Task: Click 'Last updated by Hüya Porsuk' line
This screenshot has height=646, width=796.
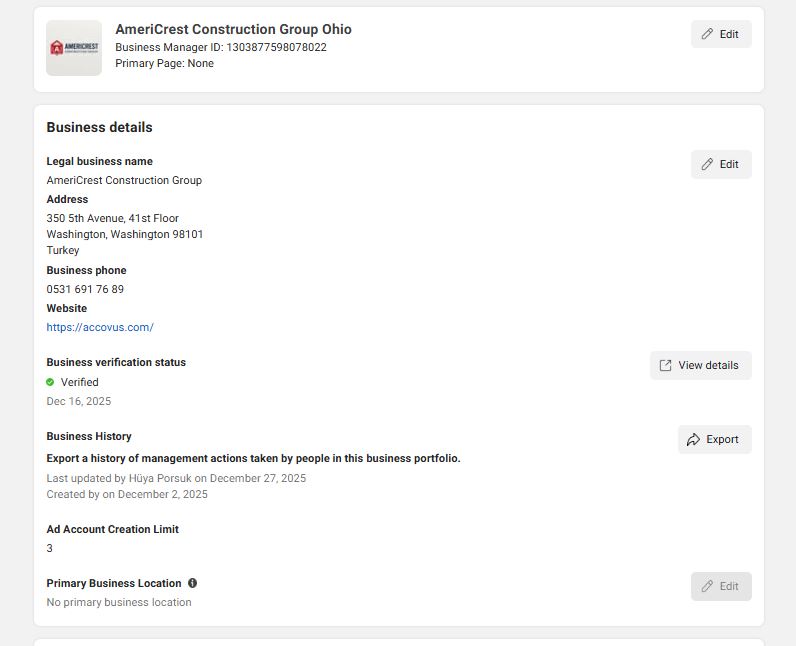Action: click(176, 478)
